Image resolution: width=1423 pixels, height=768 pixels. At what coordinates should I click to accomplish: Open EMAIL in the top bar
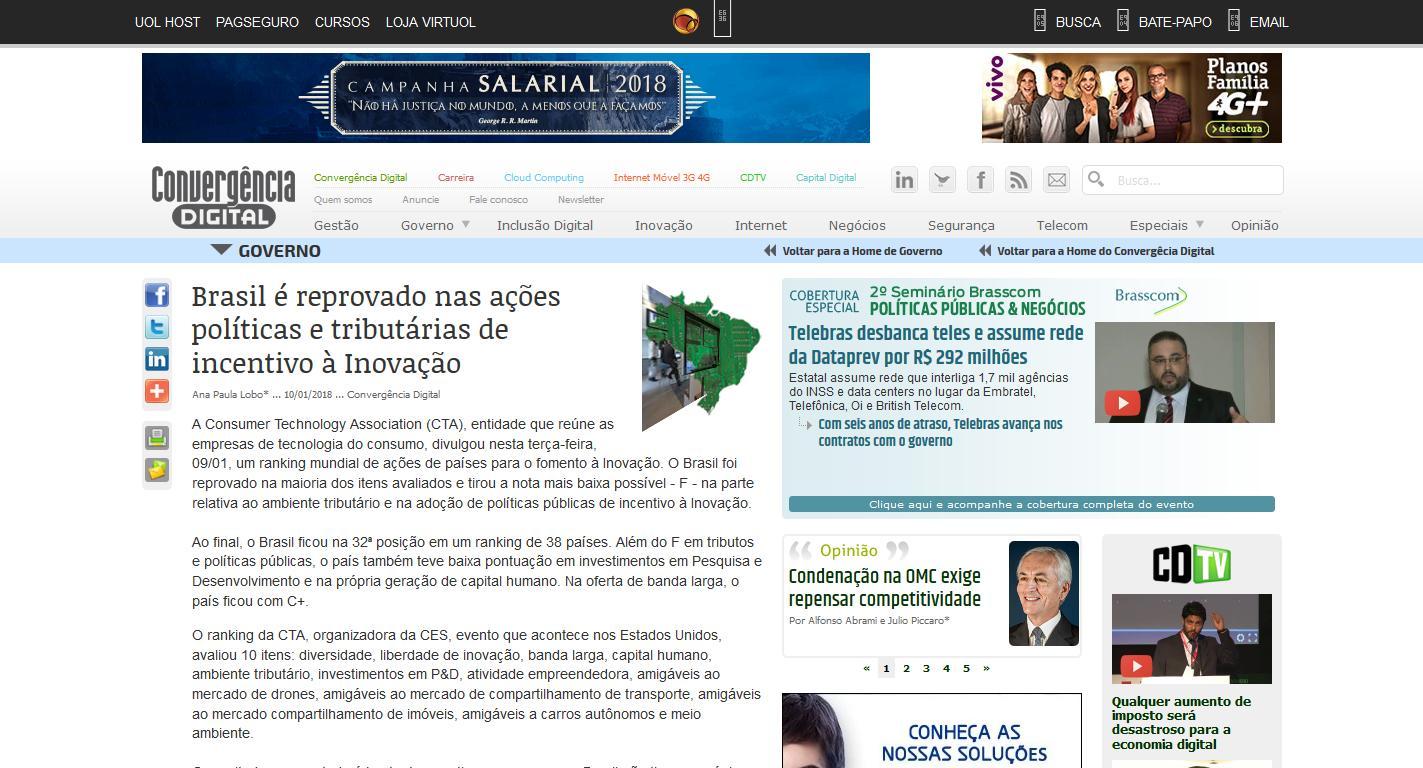coord(1269,22)
